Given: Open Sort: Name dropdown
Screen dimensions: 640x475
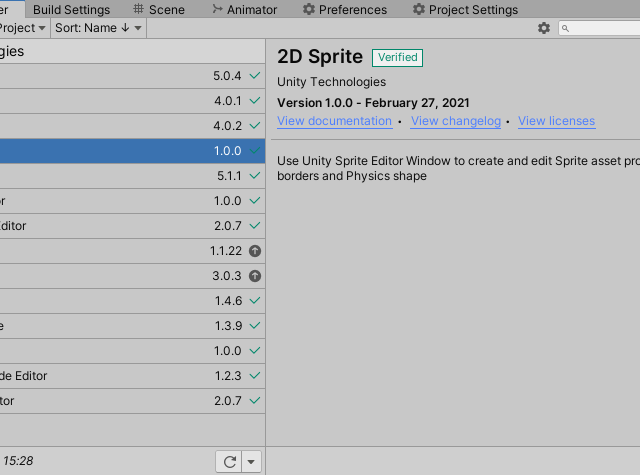Looking at the screenshot, I should point(98,28).
